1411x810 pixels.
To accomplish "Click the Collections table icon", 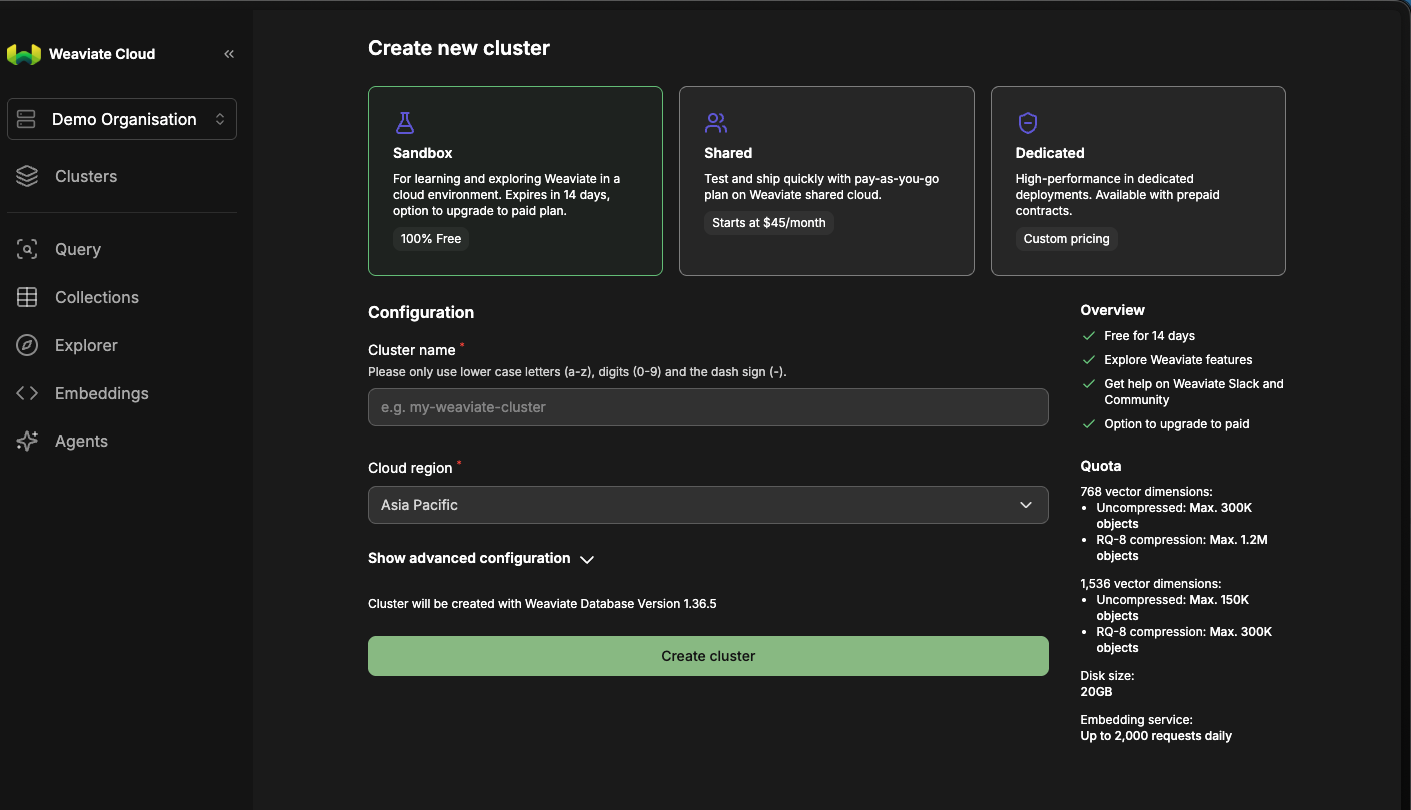I will click(27, 298).
